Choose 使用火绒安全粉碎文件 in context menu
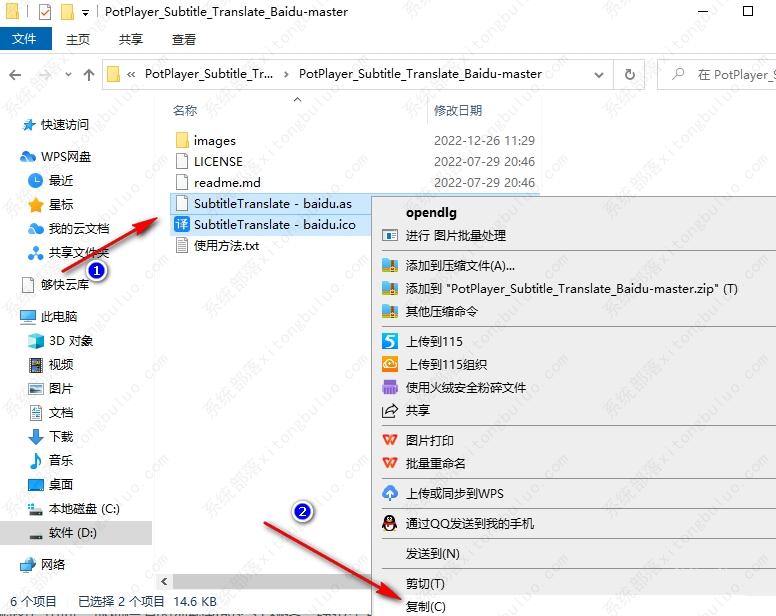 click(466, 387)
